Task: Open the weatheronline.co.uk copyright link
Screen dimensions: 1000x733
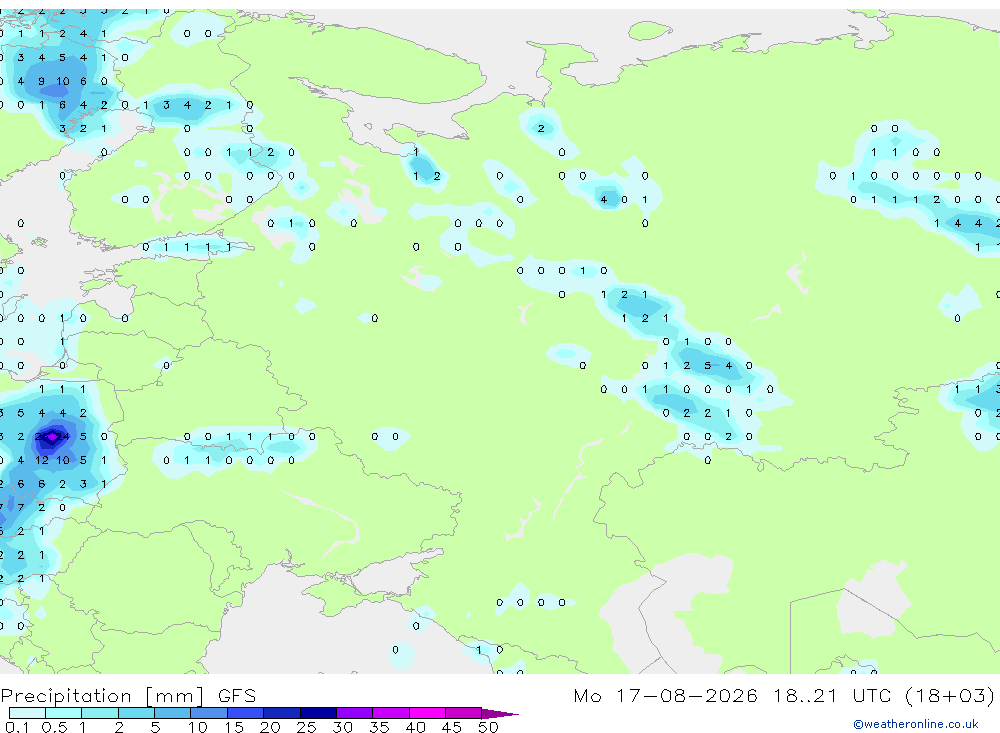Action: [x=916, y=724]
